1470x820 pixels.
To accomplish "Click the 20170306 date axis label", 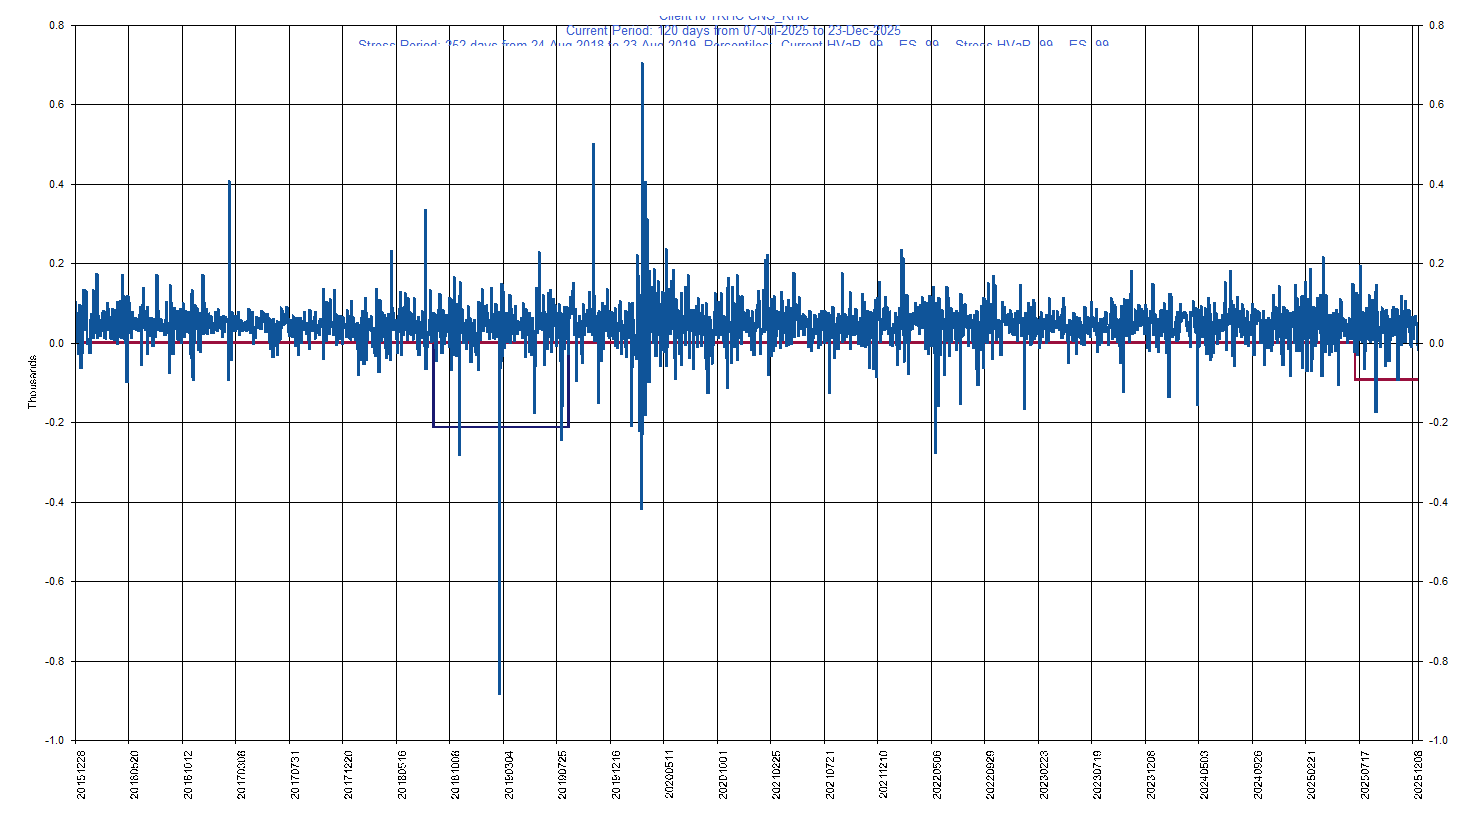I will click(242, 777).
